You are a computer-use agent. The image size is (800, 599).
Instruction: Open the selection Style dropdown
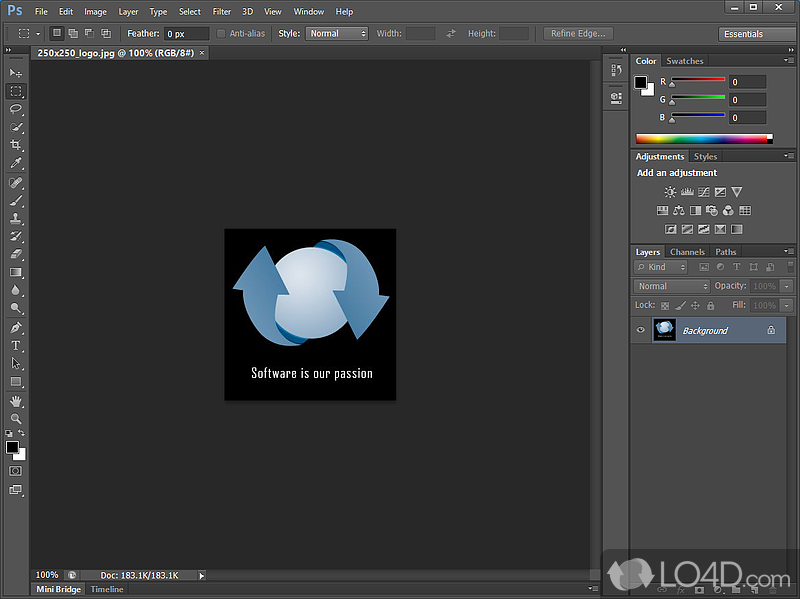click(x=336, y=33)
